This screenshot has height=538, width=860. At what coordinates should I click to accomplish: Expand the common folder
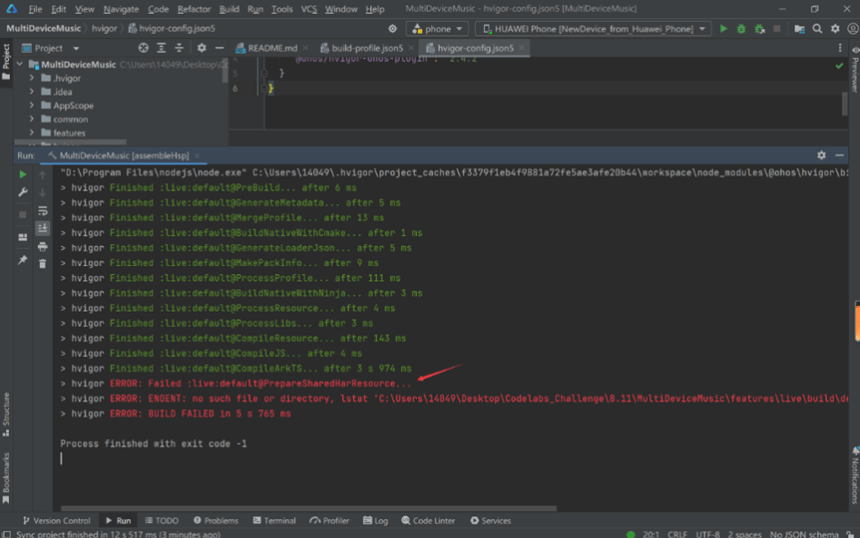32,119
